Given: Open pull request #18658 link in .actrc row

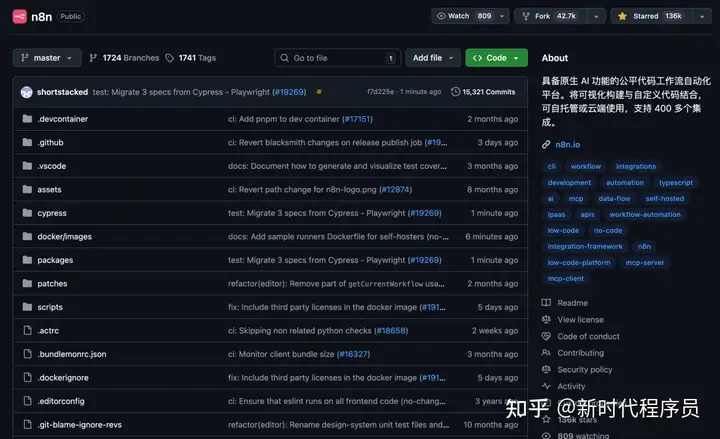Looking at the screenshot, I should (391, 331).
